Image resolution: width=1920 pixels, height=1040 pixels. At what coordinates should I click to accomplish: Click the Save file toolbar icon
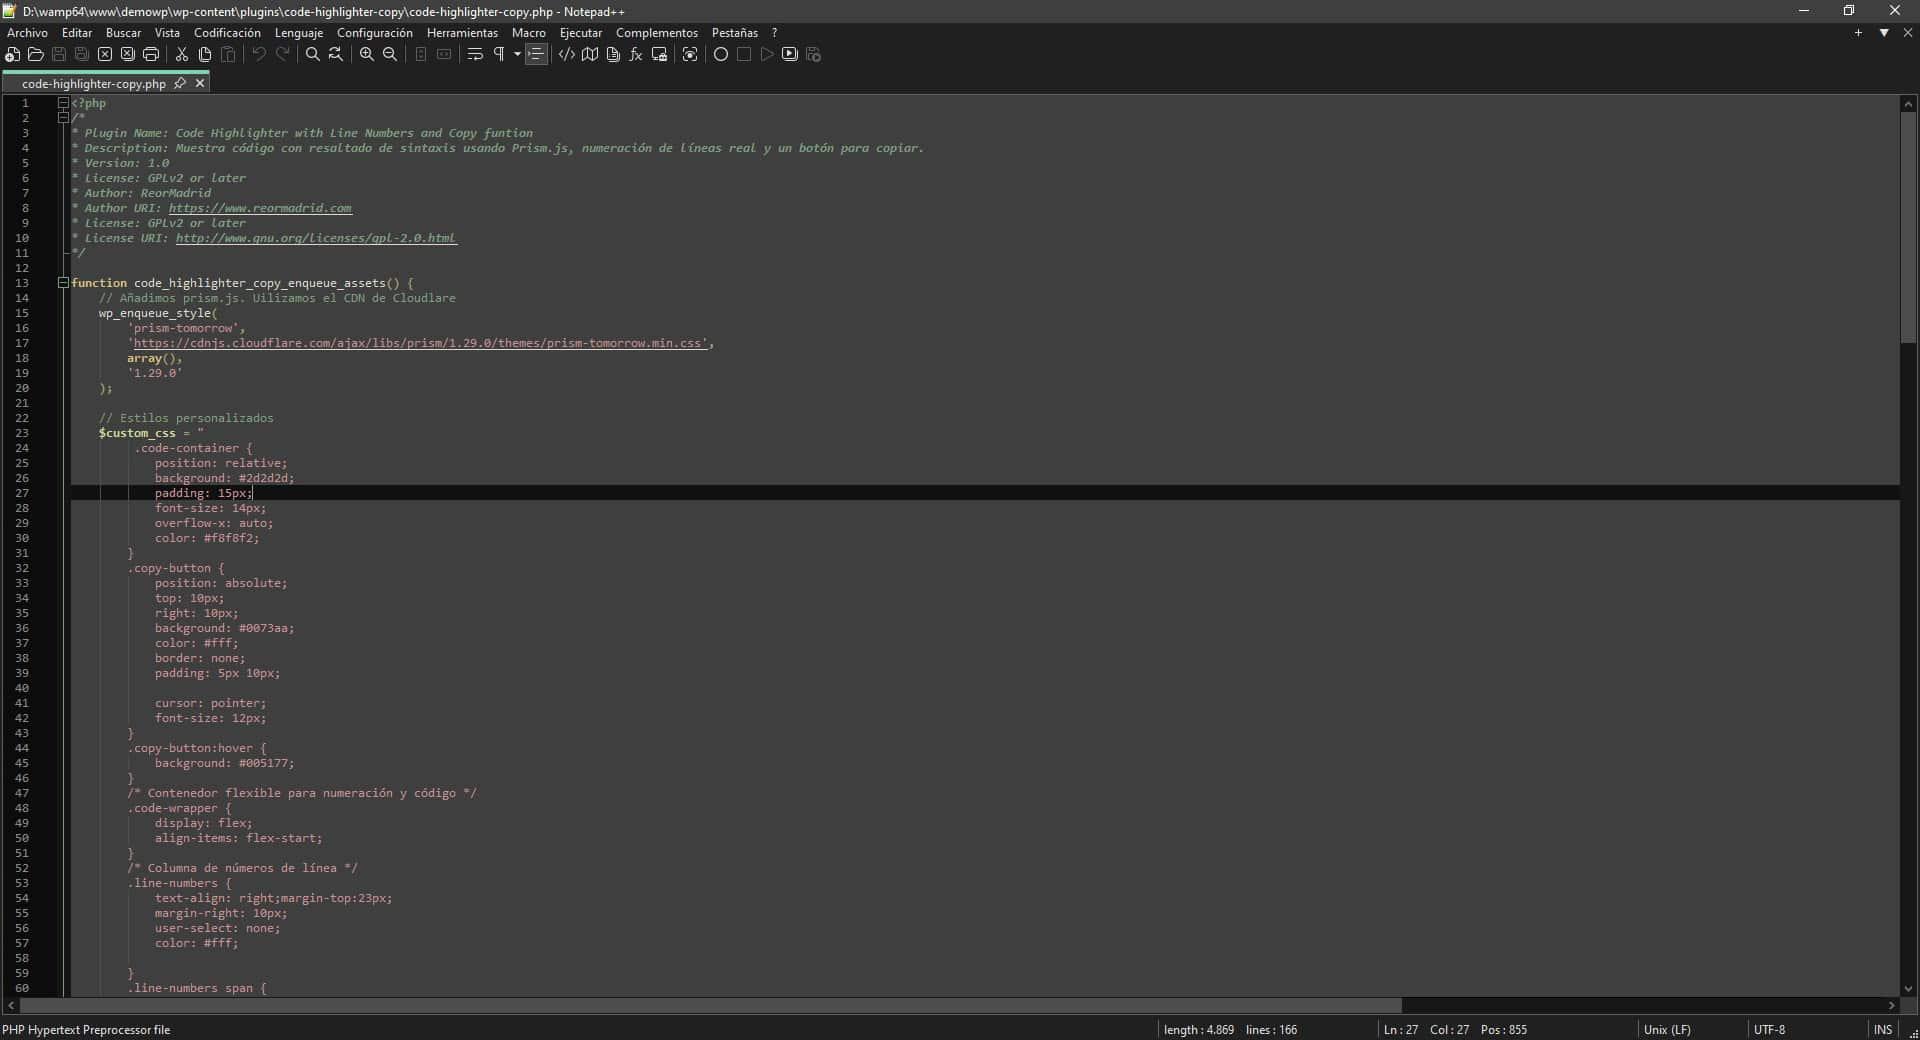59,54
